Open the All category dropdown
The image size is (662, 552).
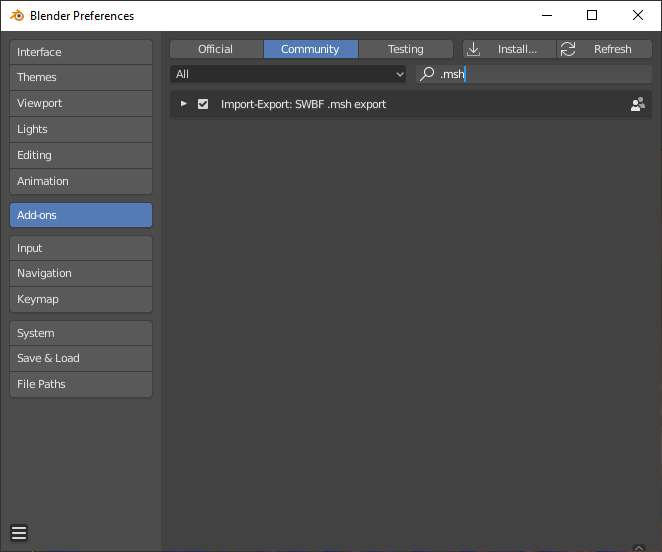tap(288, 74)
